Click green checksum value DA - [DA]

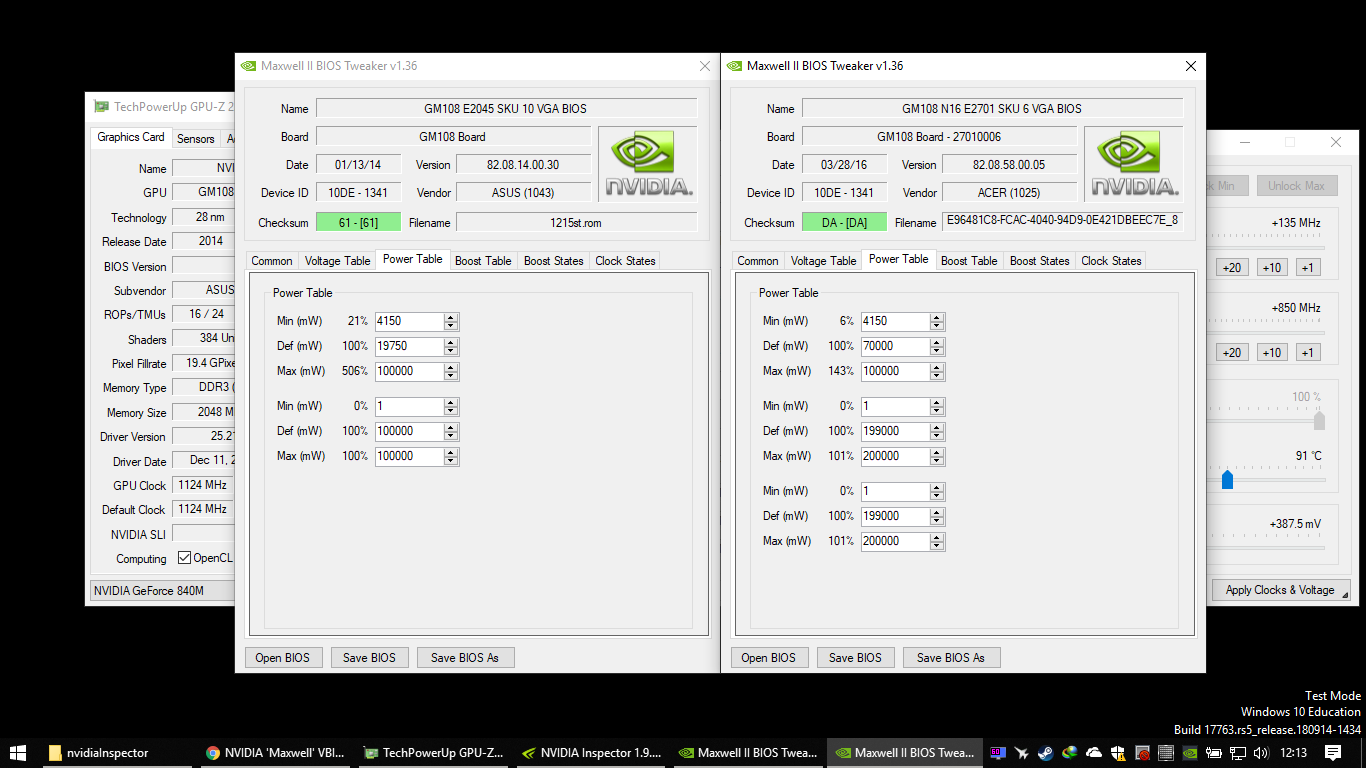click(845, 222)
